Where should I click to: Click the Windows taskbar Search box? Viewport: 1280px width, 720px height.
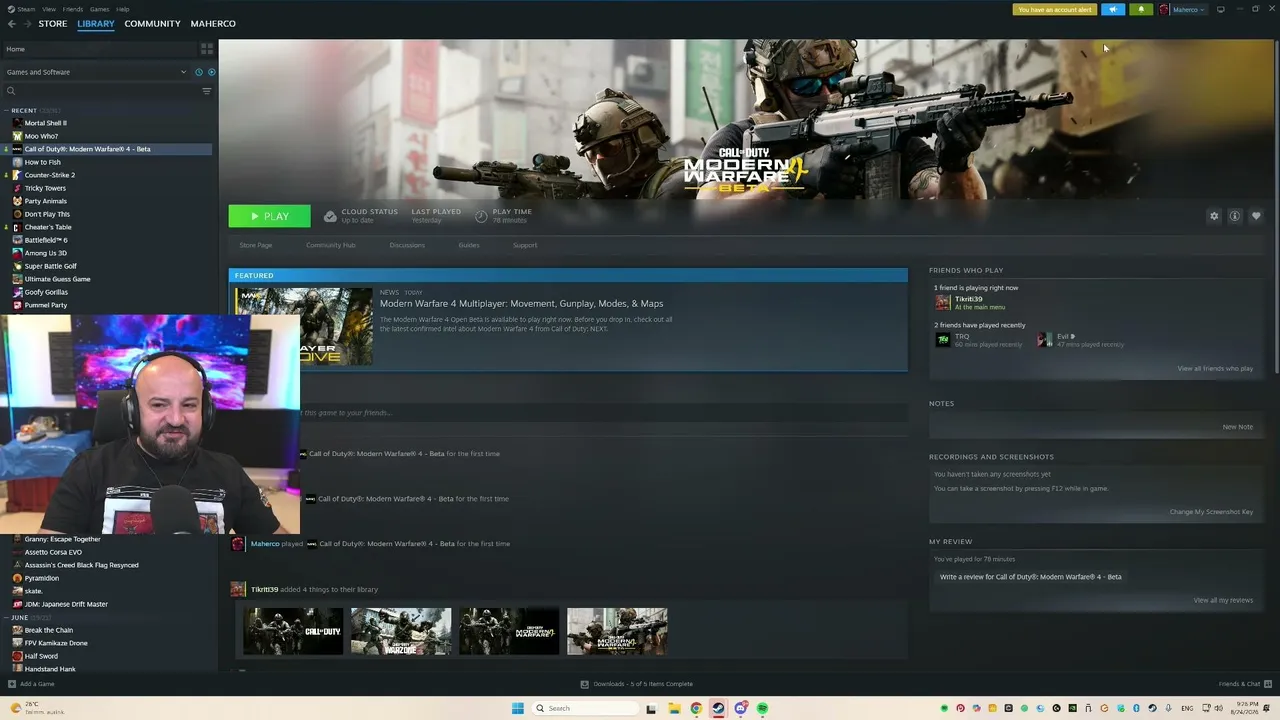[584, 708]
